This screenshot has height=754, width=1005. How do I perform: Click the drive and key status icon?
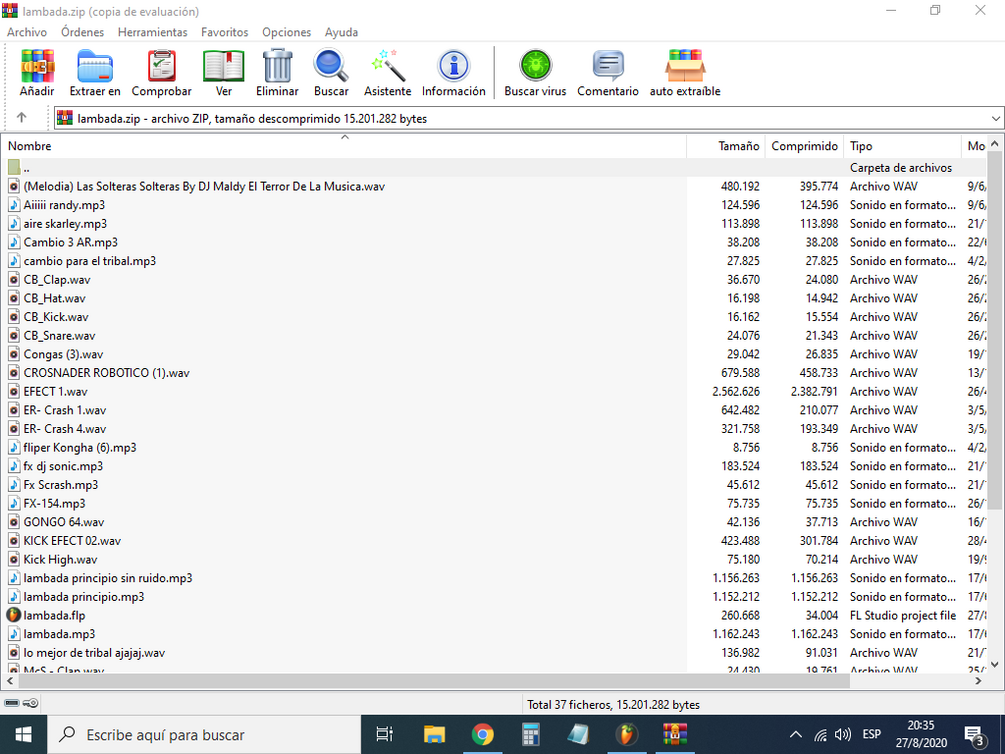[22, 703]
